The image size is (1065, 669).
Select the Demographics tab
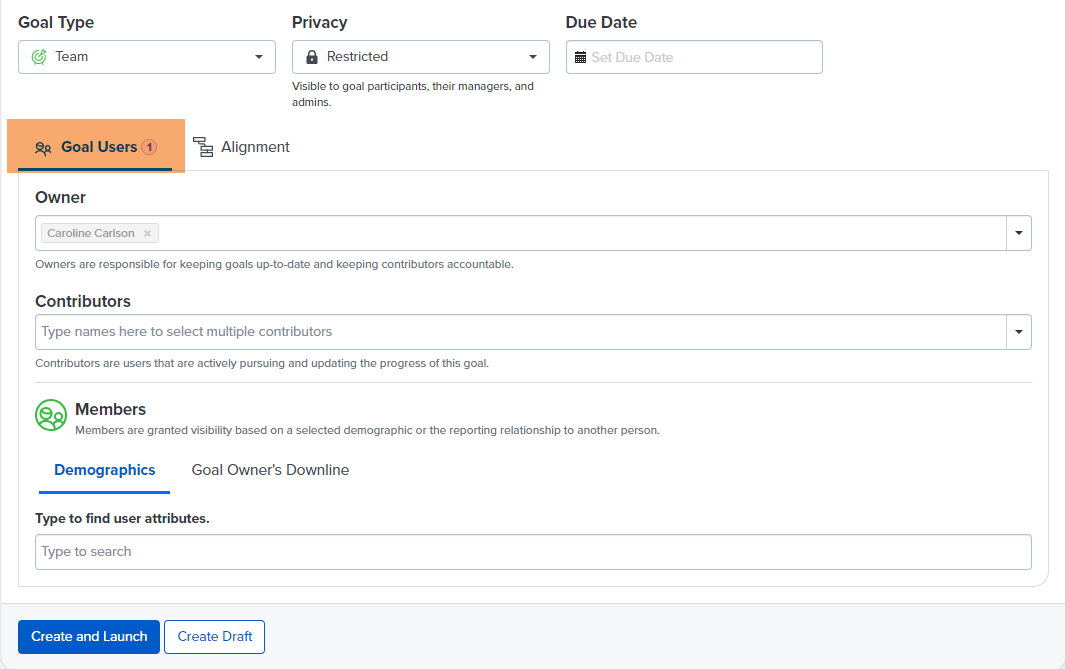pyautogui.click(x=105, y=470)
